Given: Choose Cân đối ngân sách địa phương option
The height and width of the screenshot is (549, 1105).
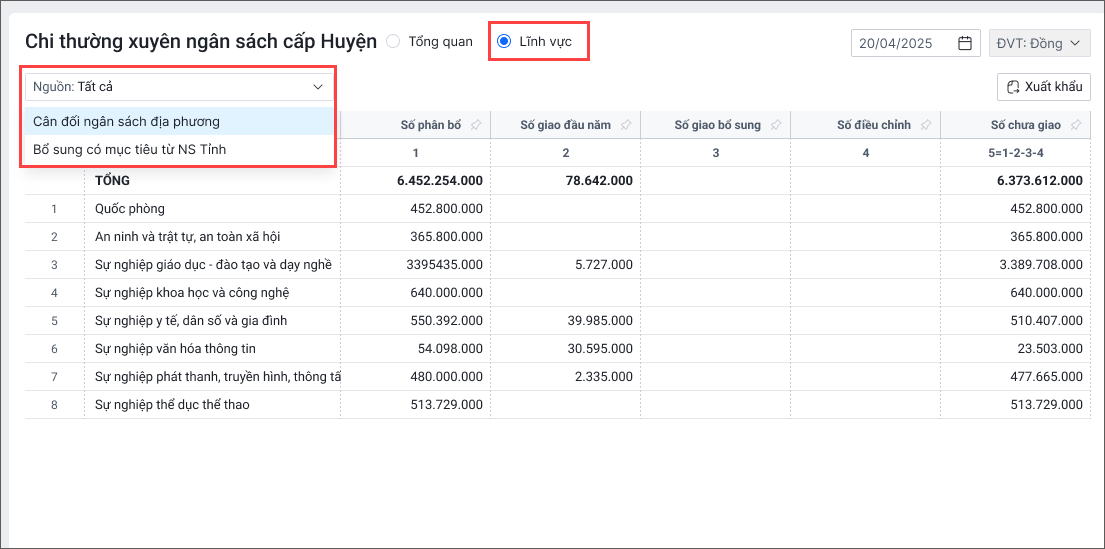Looking at the screenshot, I should click(127, 121).
